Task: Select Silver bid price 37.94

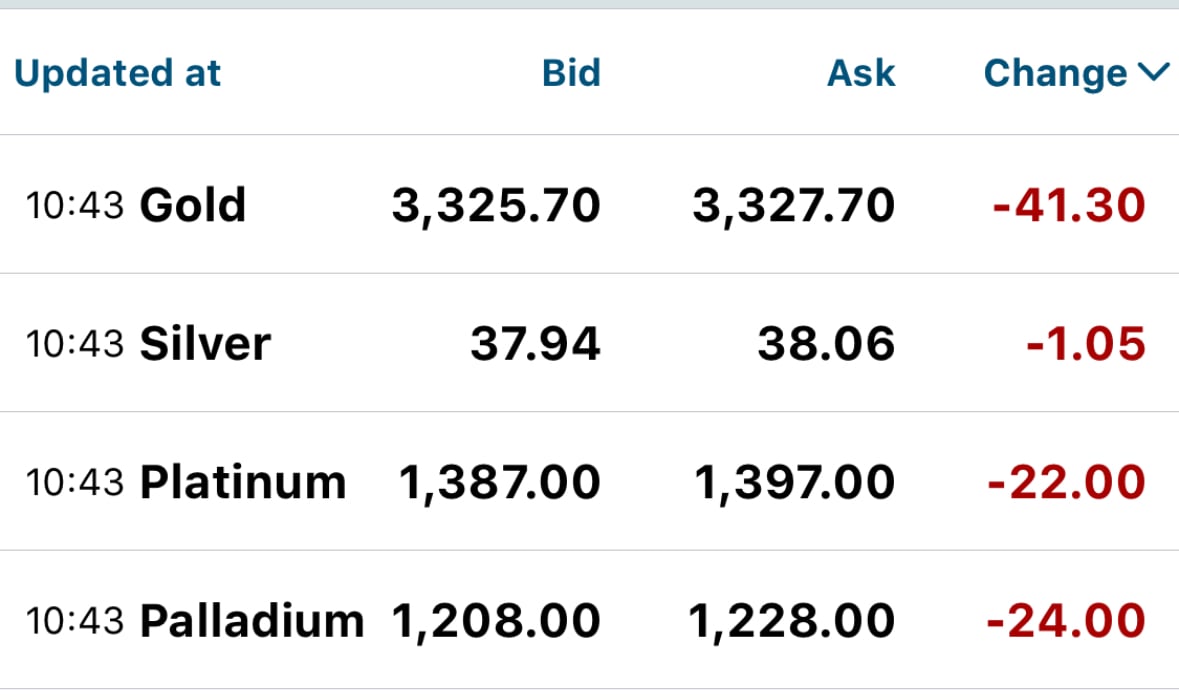Action: [535, 344]
